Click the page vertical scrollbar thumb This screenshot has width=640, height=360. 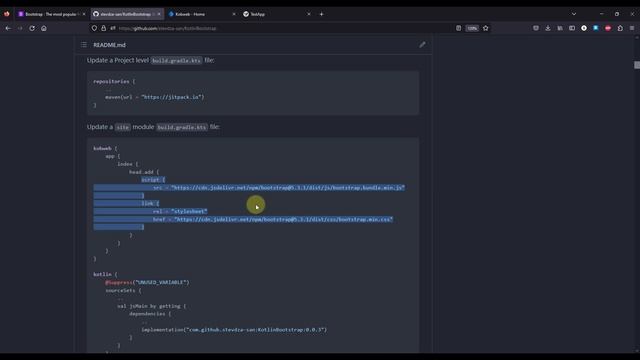pyautogui.click(x=637, y=65)
